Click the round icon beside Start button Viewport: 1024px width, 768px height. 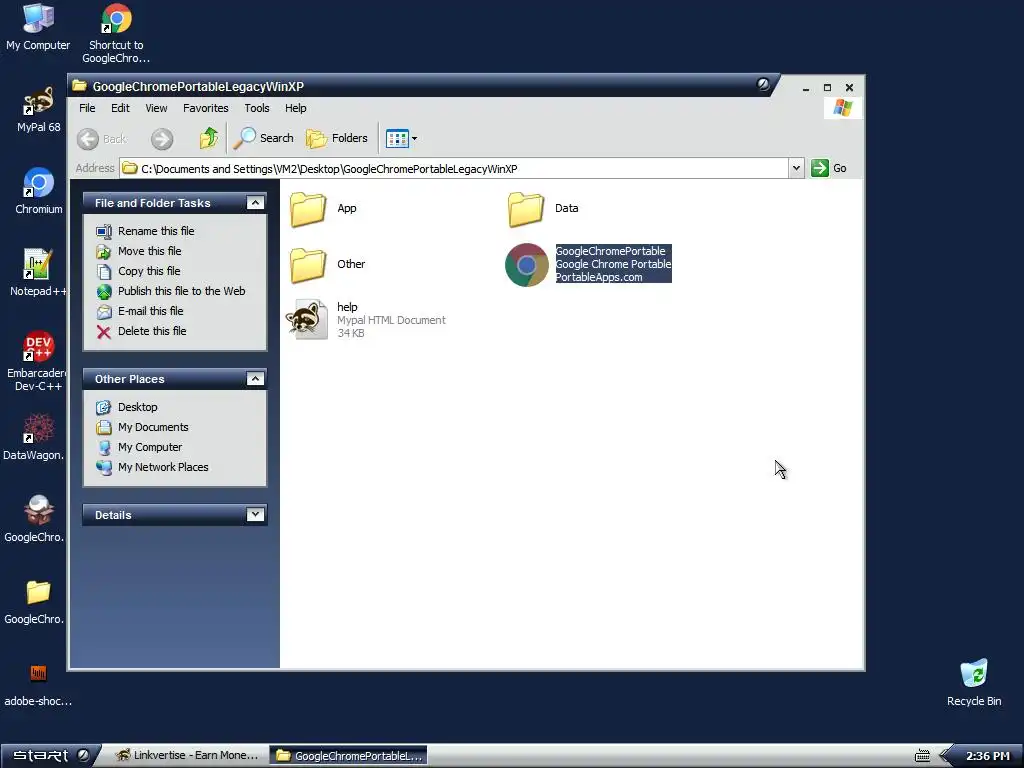coord(83,756)
